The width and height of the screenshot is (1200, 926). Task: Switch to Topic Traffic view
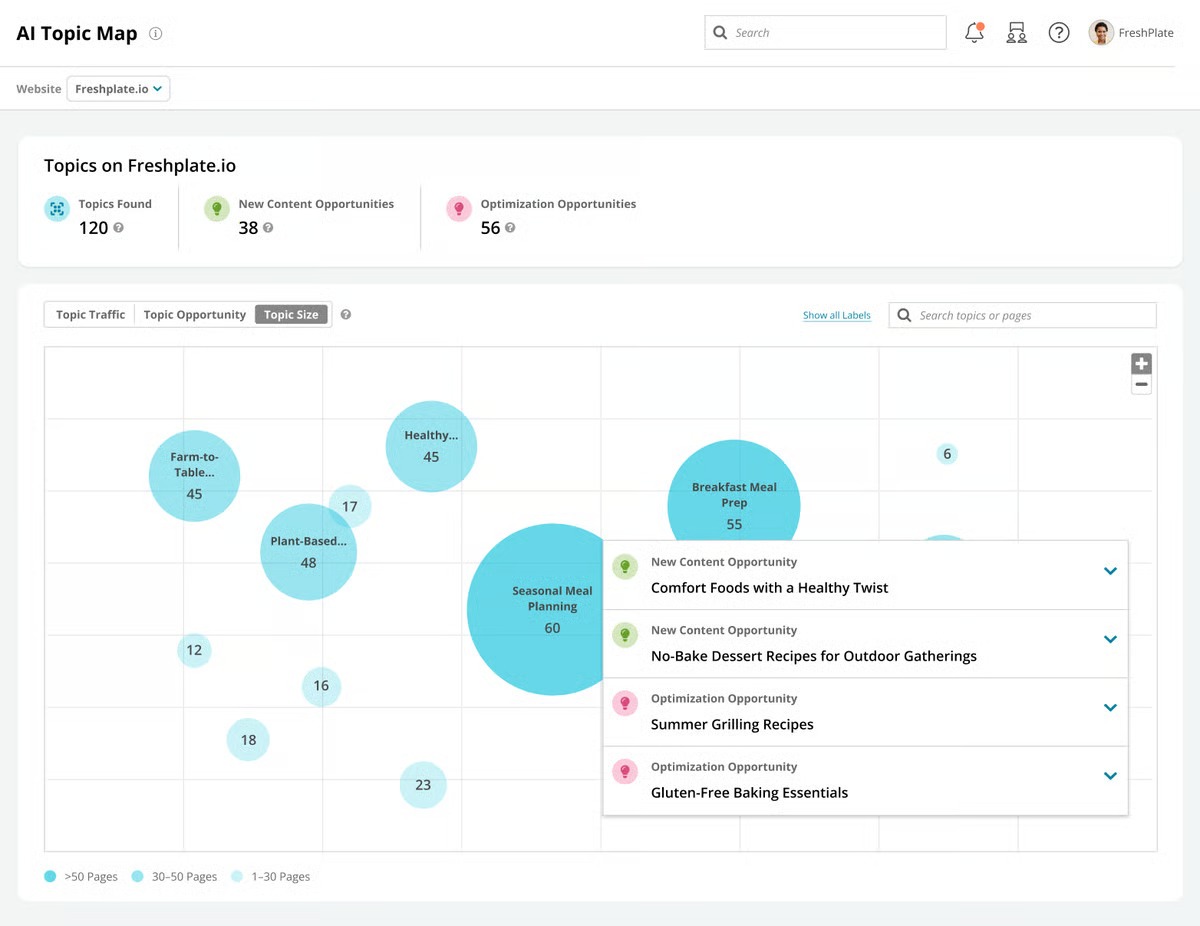tap(89, 314)
